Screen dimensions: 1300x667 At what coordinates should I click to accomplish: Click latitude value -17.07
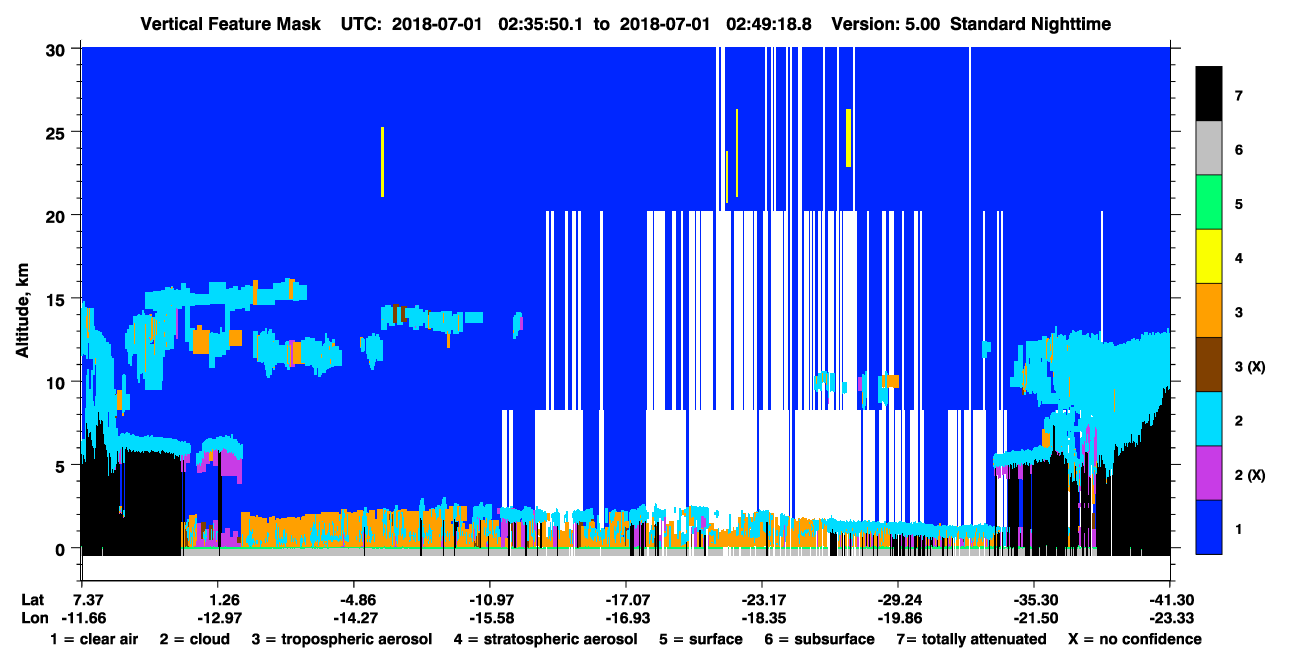pyautogui.click(x=625, y=600)
